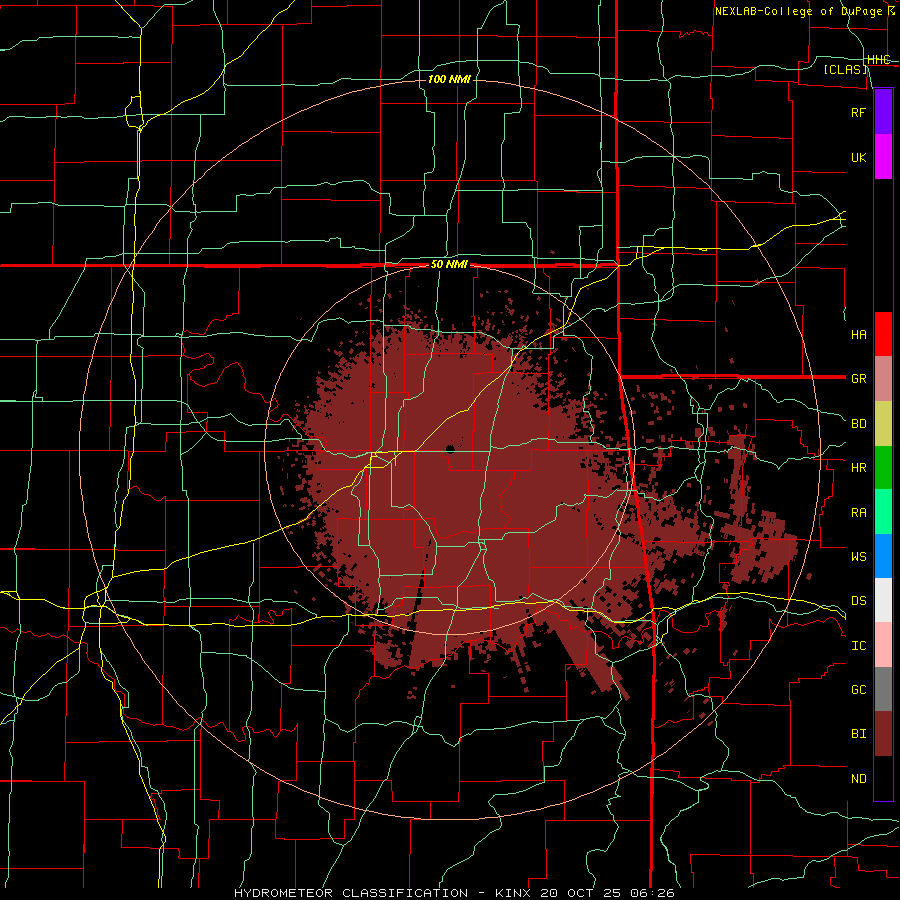The height and width of the screenshot is (900, 900).
Task: Click the white DS legend color swatch
Action: tap(883, 600)
